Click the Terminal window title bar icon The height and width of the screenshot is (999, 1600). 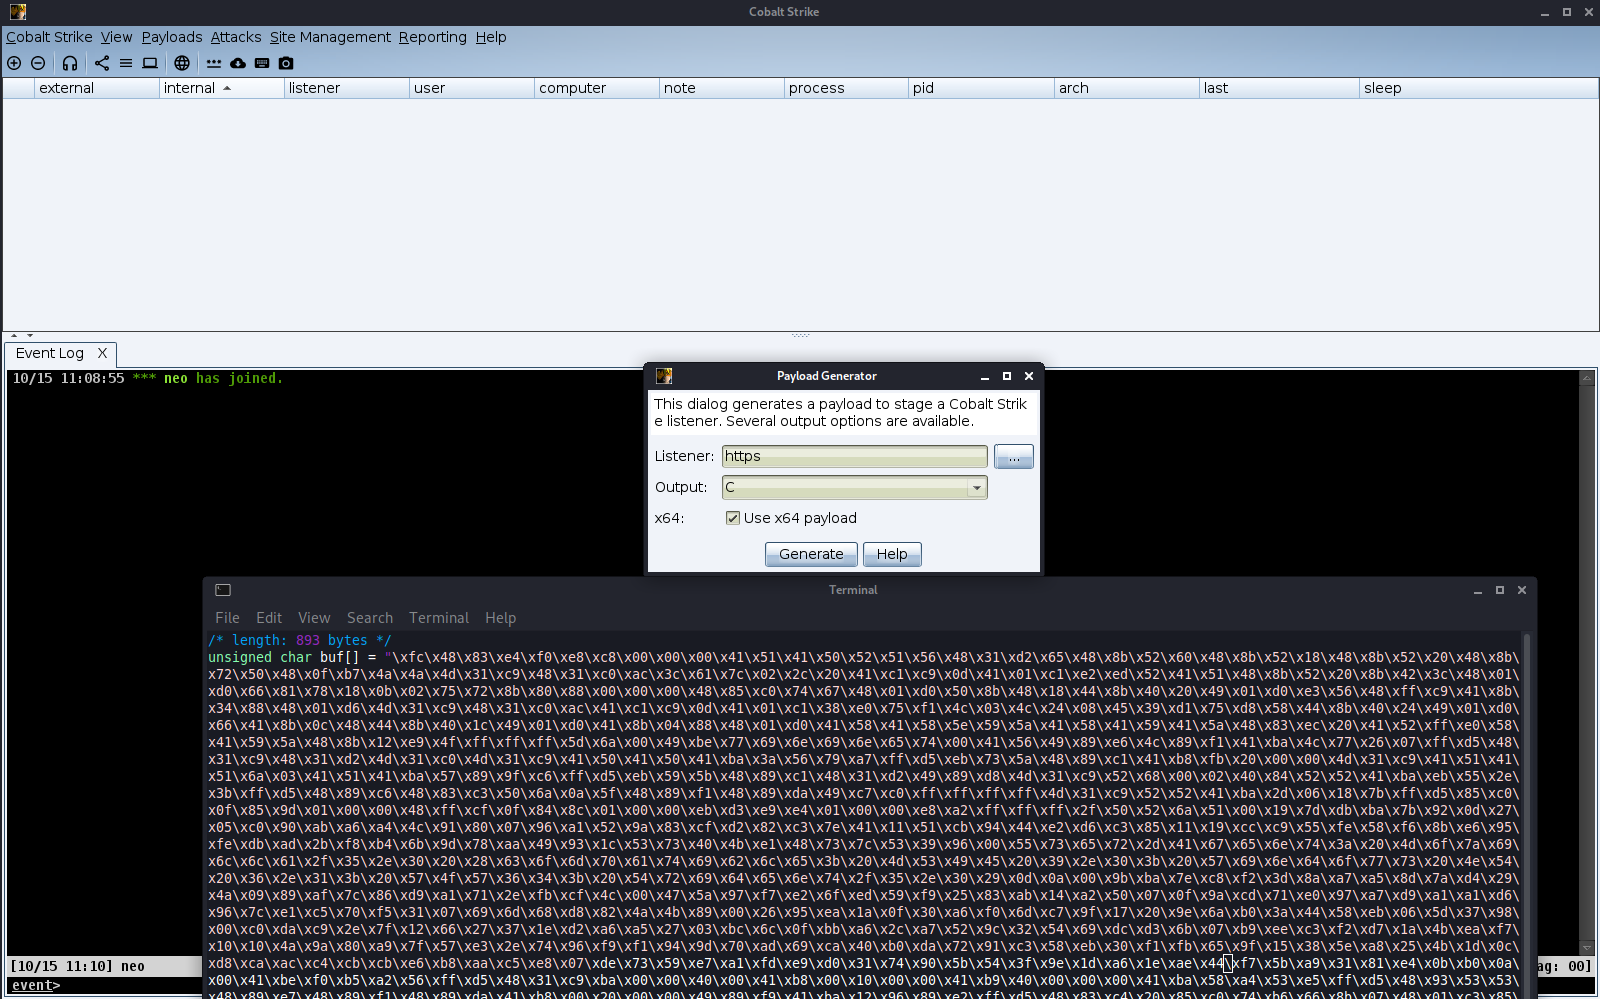pyautogui.click(x=223, y=590)
